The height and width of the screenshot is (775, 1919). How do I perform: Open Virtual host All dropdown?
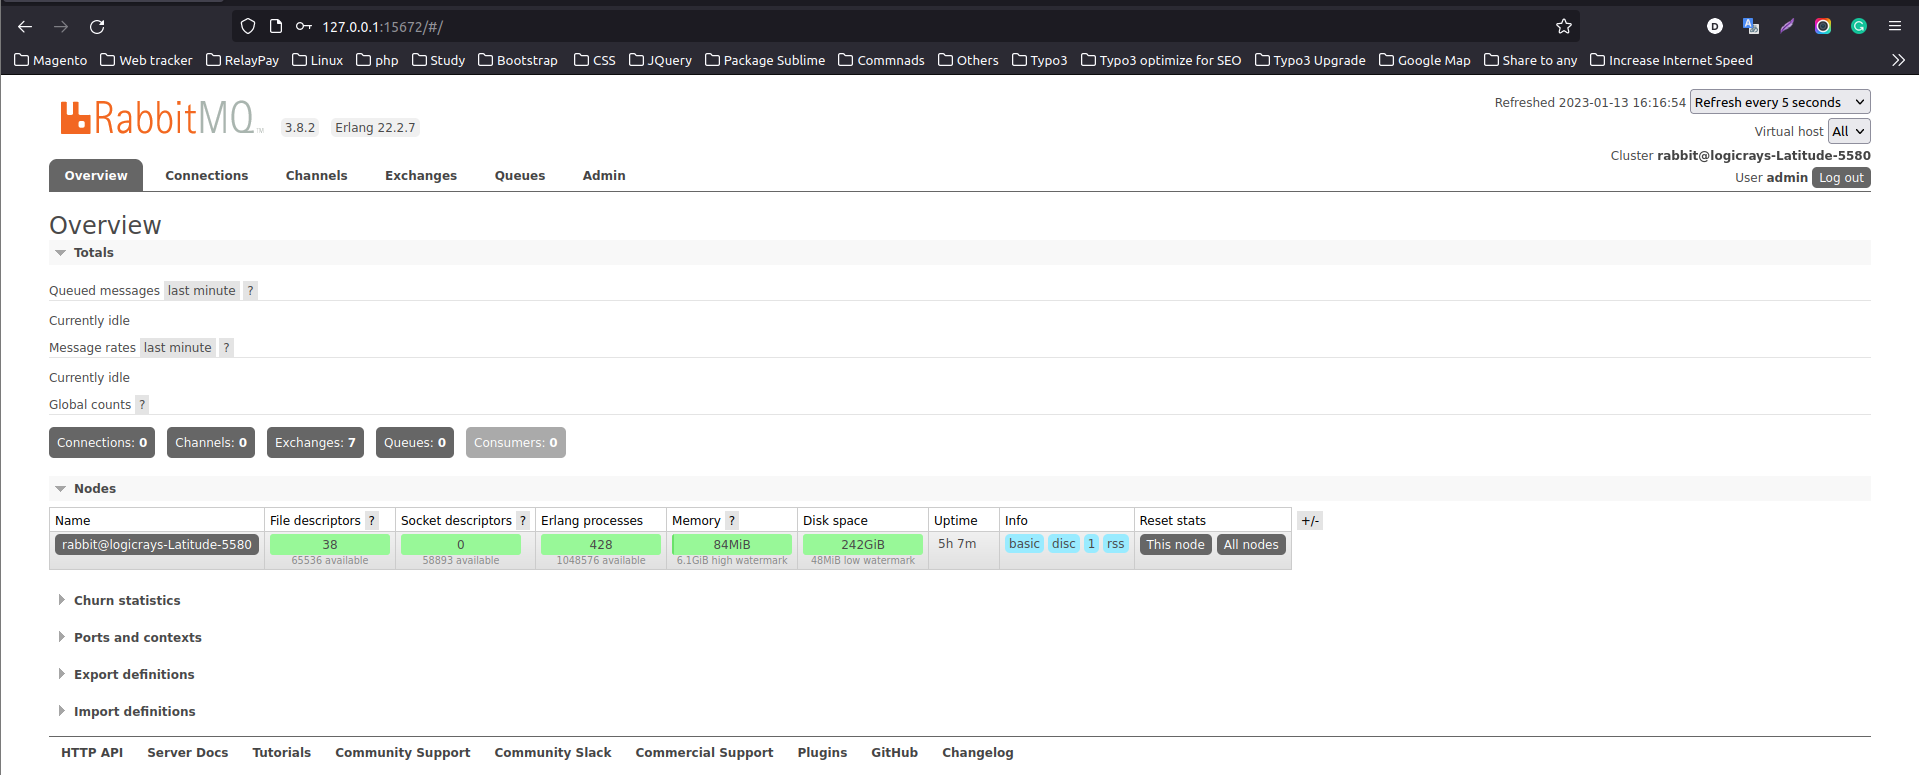coord(1849,131)
